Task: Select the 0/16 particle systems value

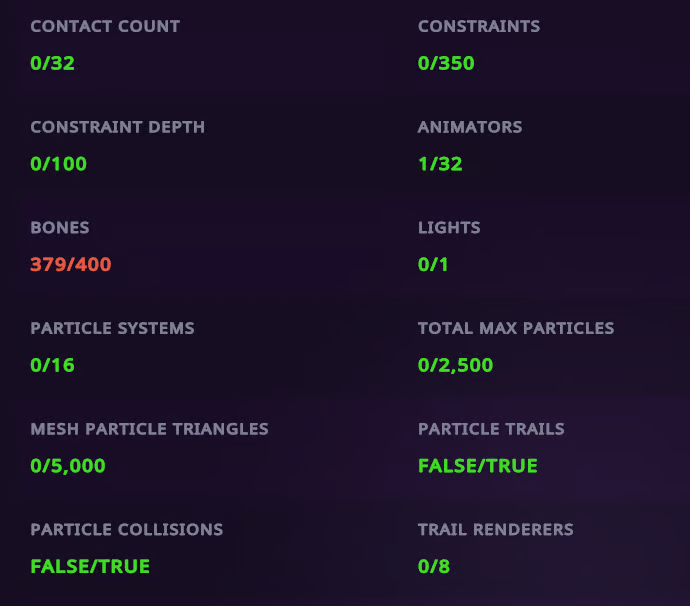Action: click(x=52, y=365)
